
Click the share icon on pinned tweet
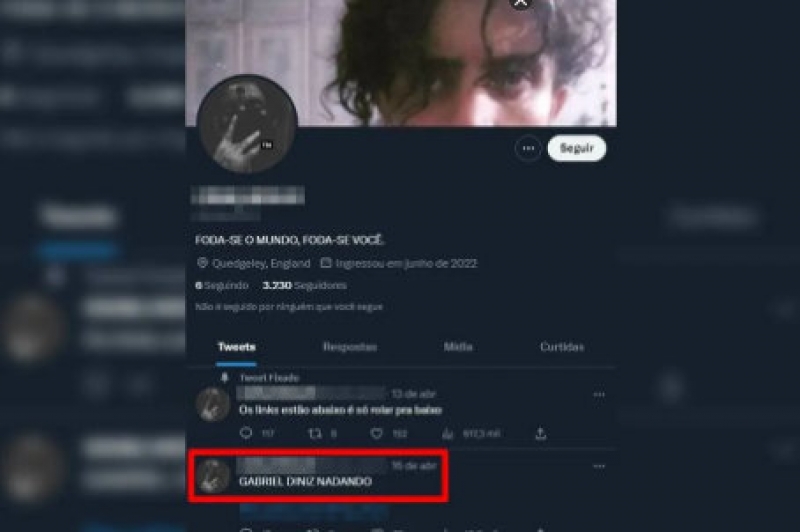coord(541,434)
